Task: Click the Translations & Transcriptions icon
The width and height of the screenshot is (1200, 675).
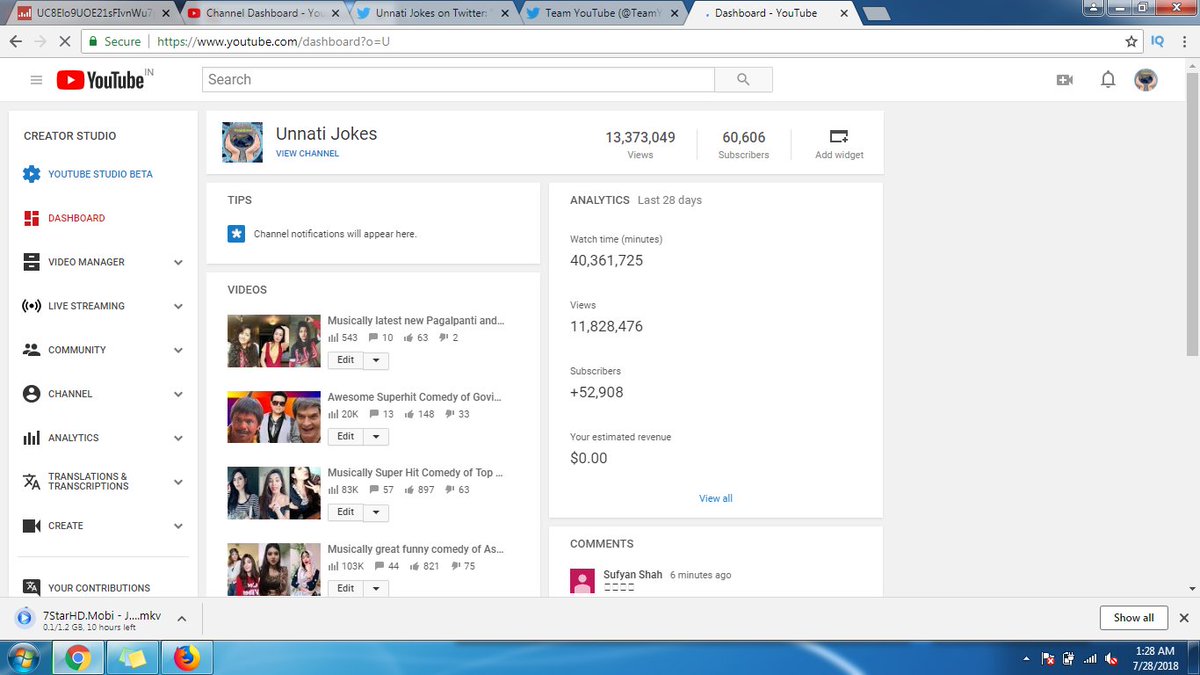Action: (x=31, y=482)
